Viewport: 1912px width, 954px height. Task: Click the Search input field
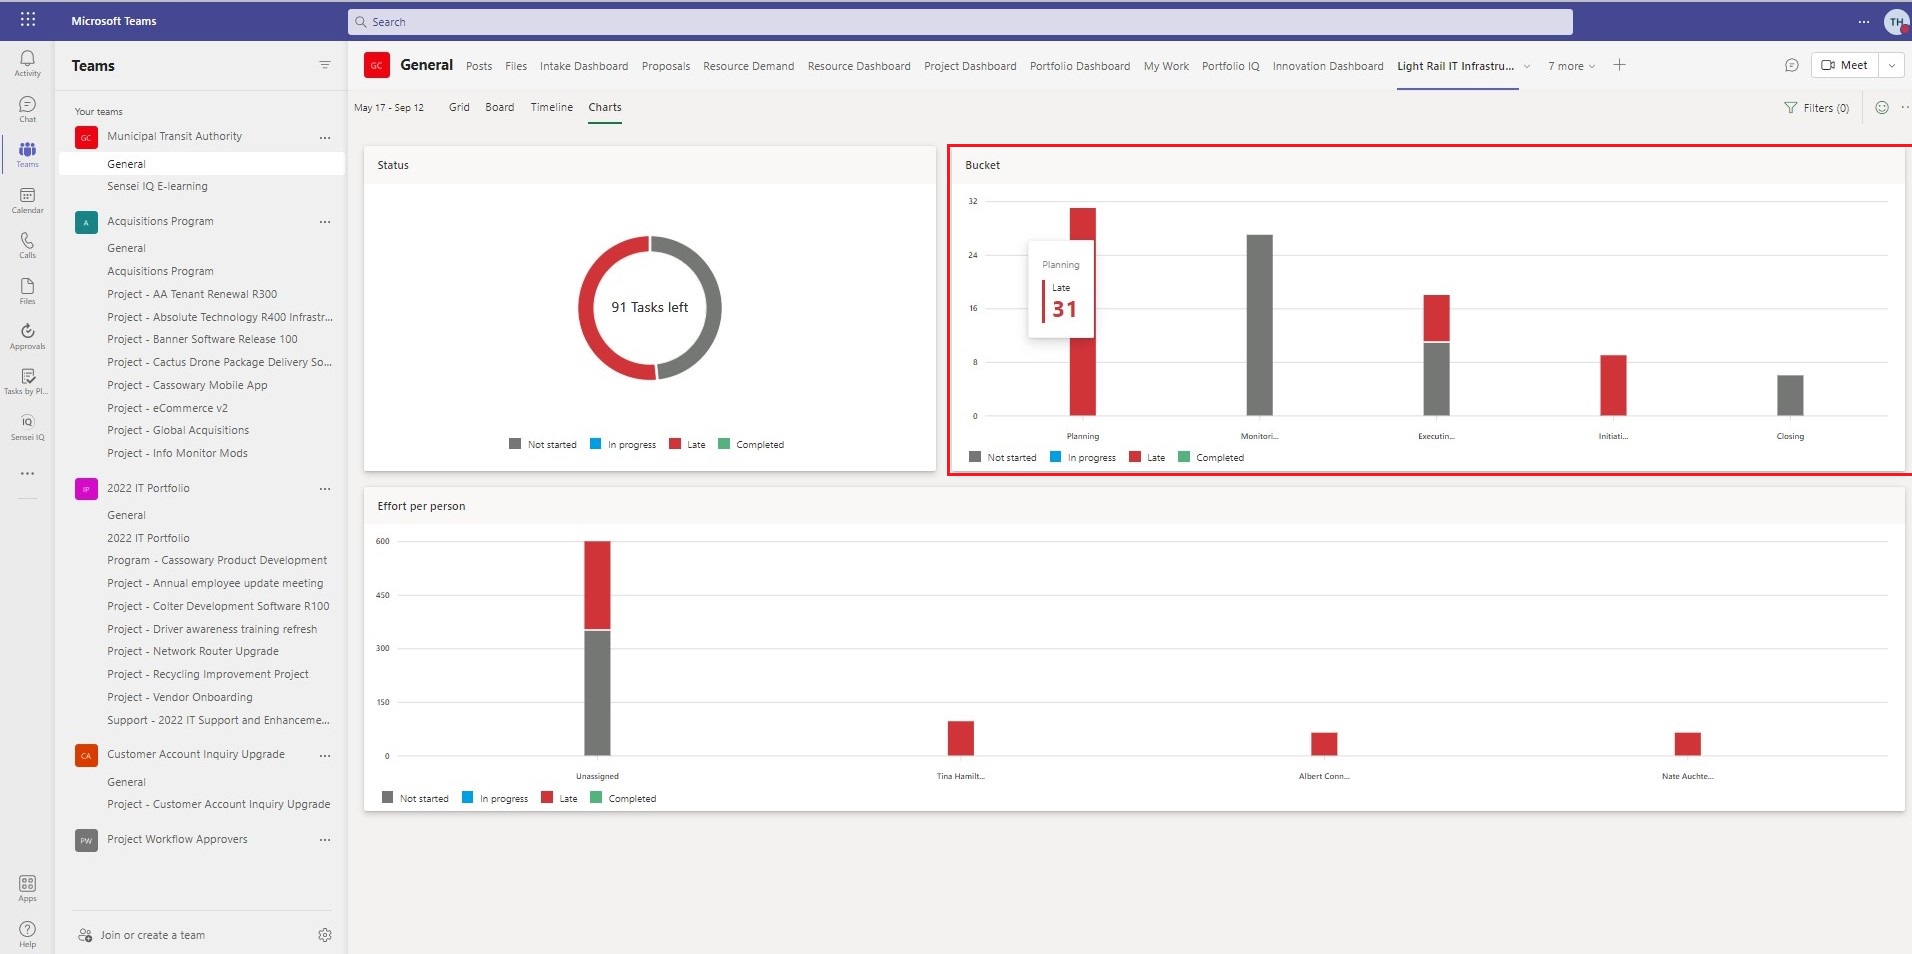tap(960, 21)
